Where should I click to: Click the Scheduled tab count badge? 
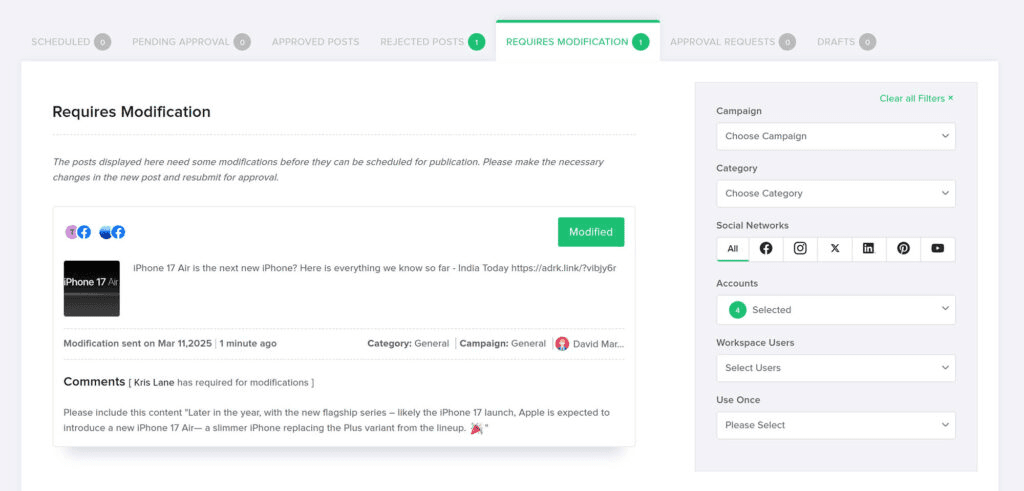pos(103,42)
